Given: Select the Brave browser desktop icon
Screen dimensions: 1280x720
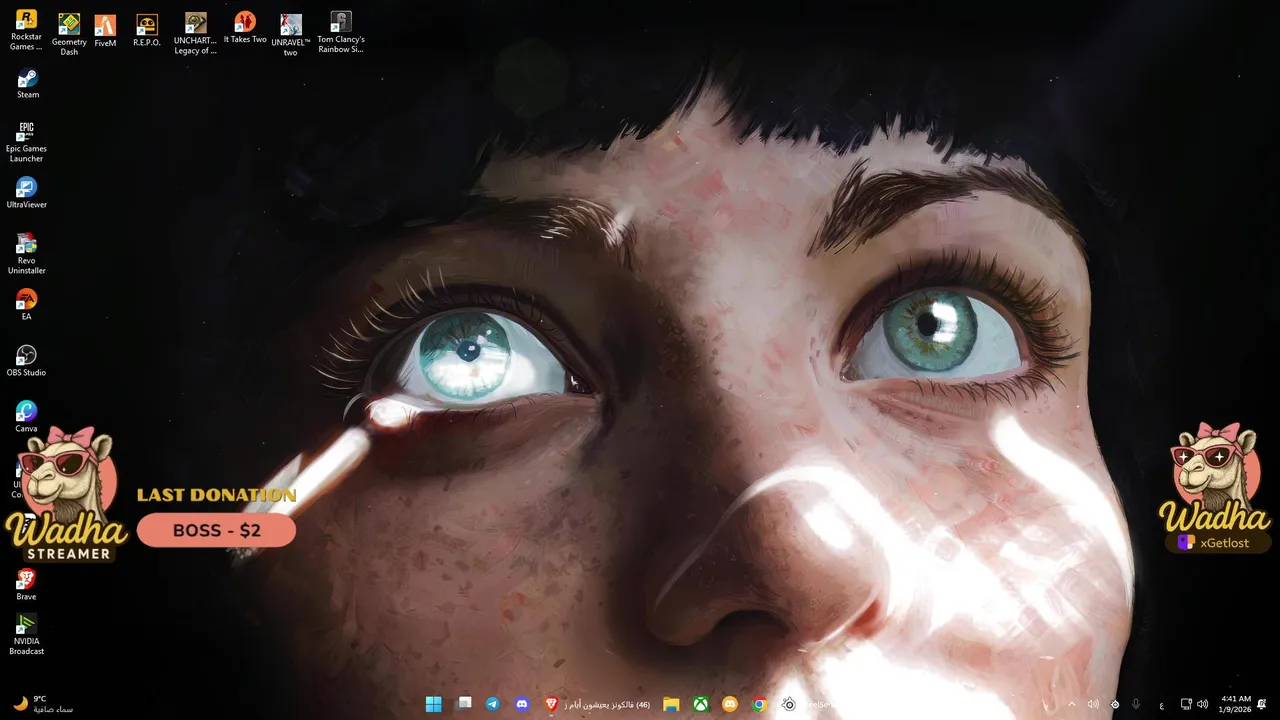Looking at the screenshot, I should [26, 585].
